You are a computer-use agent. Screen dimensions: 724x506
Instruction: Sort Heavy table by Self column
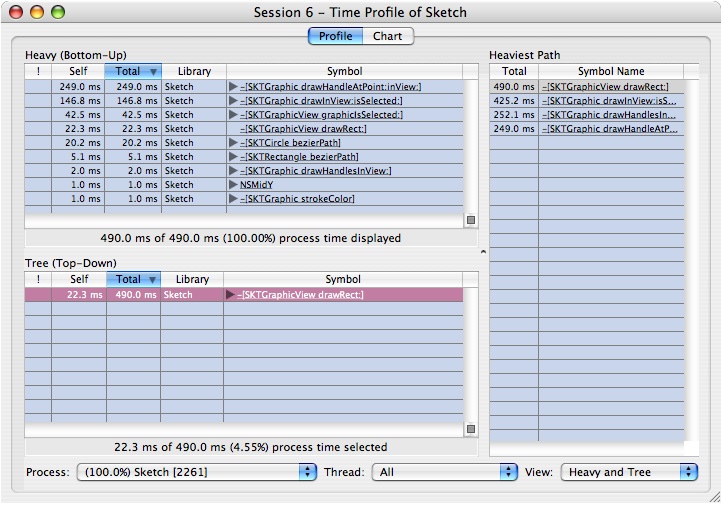coord(78,72)
